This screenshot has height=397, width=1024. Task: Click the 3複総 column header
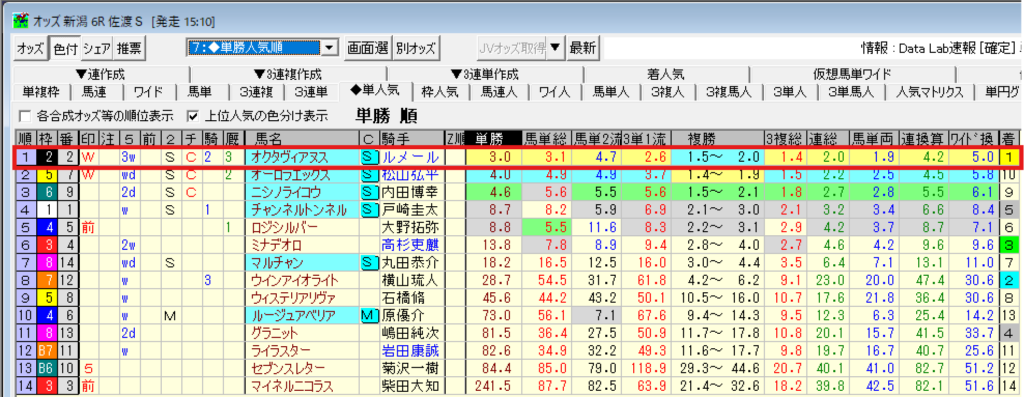(x=784, y=138)
